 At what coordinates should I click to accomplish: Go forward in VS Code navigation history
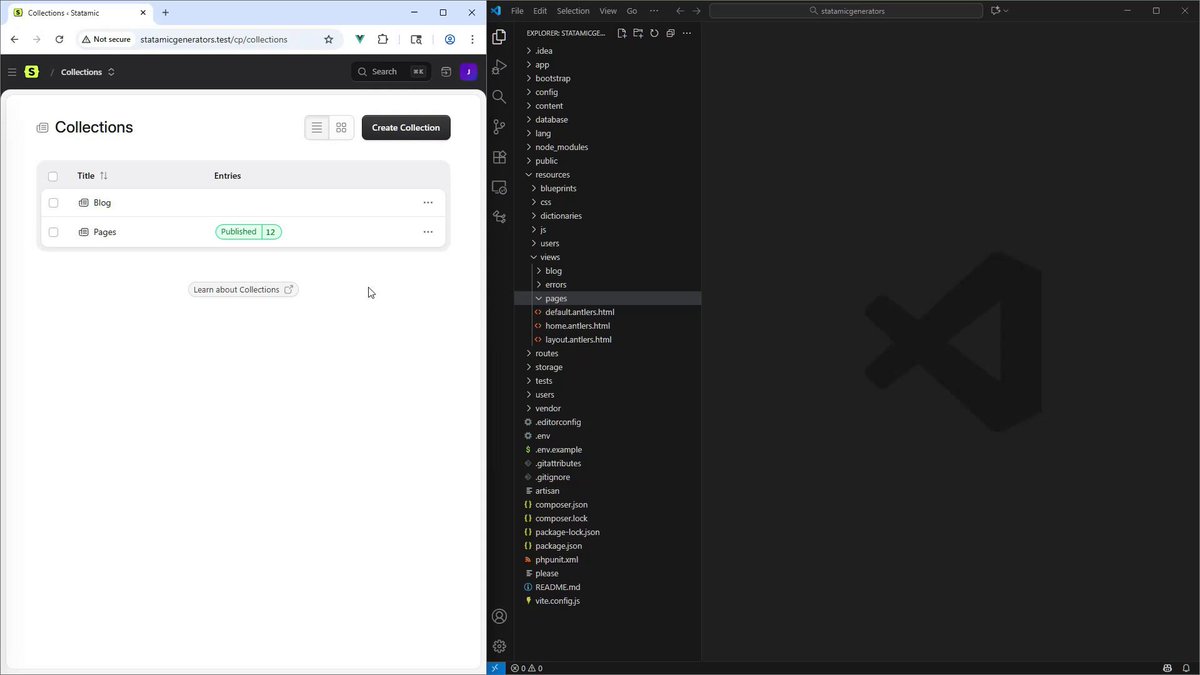[x=697, y=11]
